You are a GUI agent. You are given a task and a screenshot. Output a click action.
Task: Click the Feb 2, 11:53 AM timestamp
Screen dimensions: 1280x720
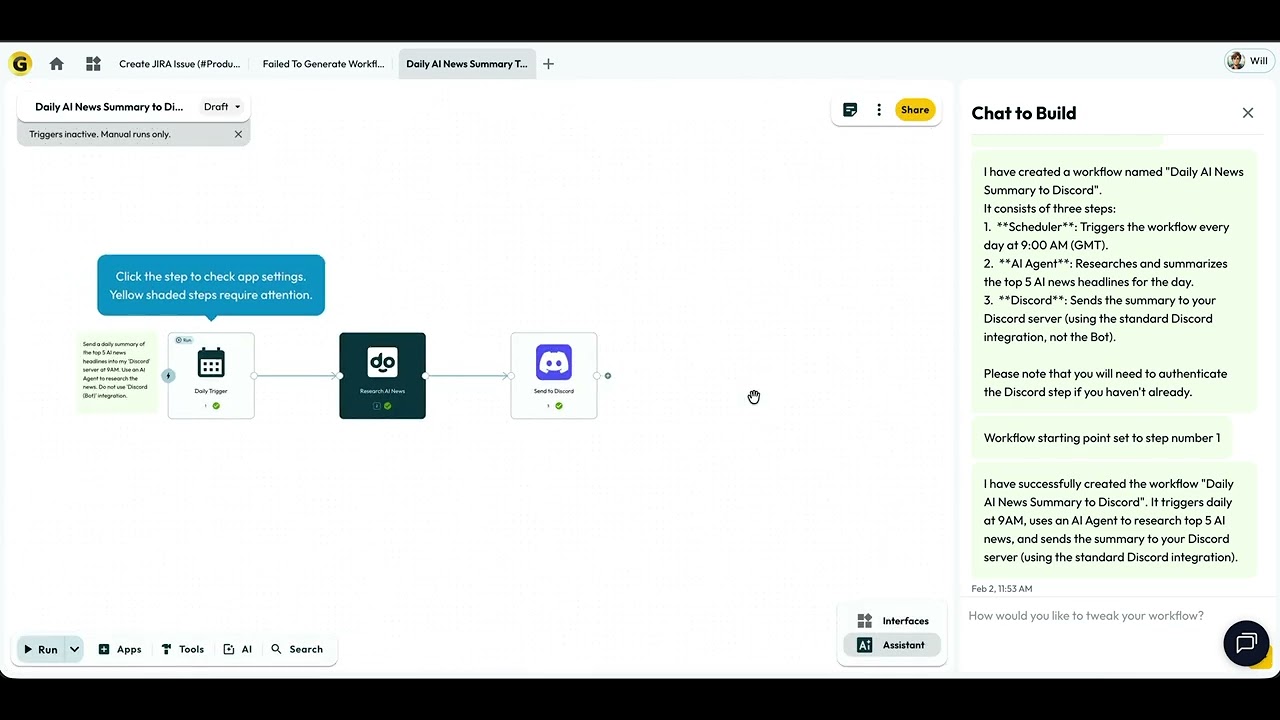click(x=1002, y=588)
